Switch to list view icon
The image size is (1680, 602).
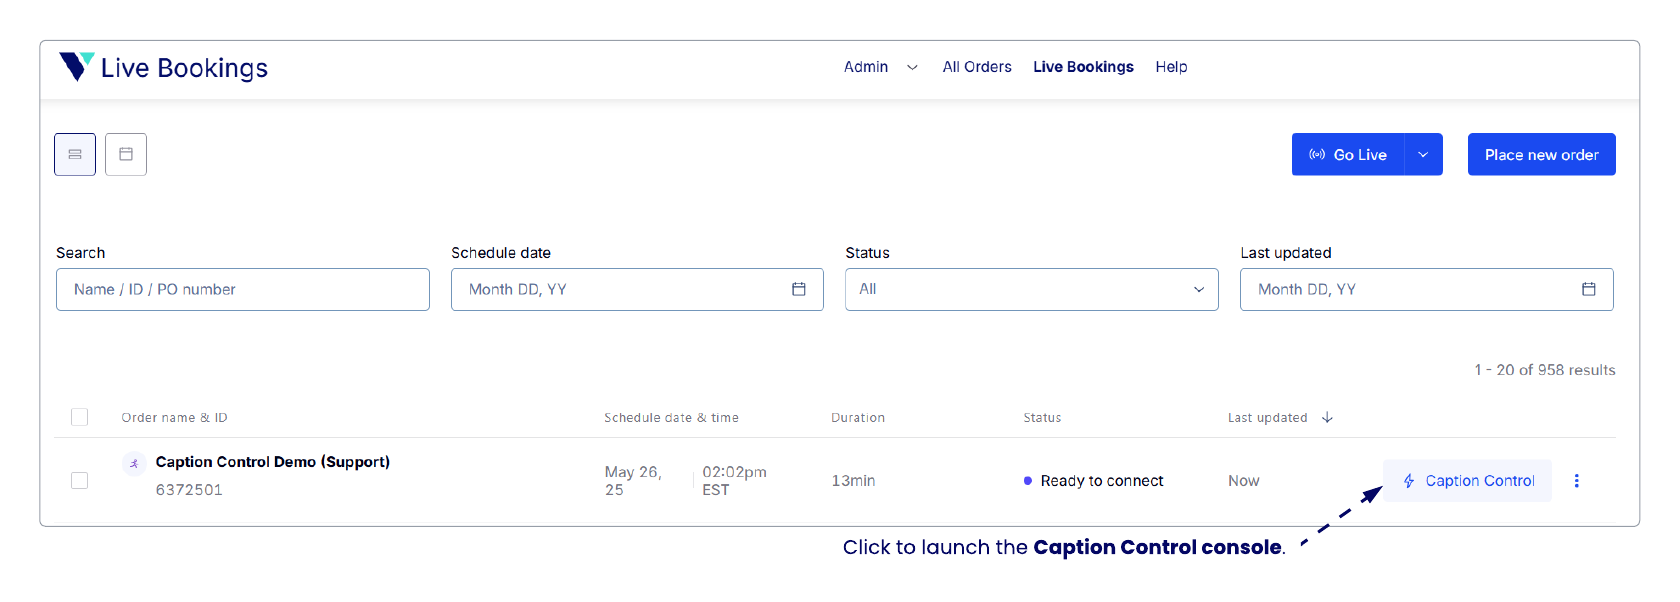click(75, 155)
